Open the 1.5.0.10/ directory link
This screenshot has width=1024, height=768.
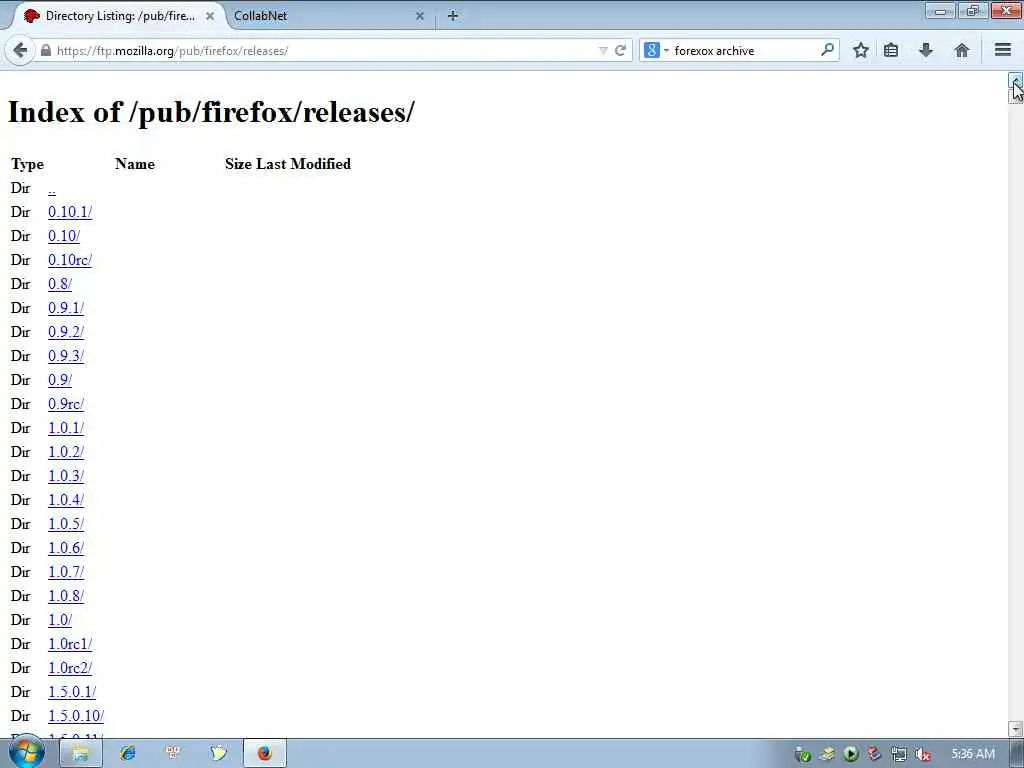[x=76, y=716]
